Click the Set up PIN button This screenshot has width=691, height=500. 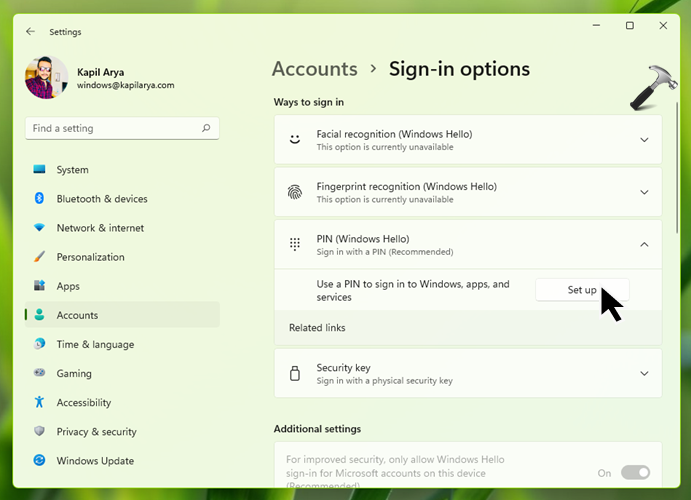pos(582,290)
